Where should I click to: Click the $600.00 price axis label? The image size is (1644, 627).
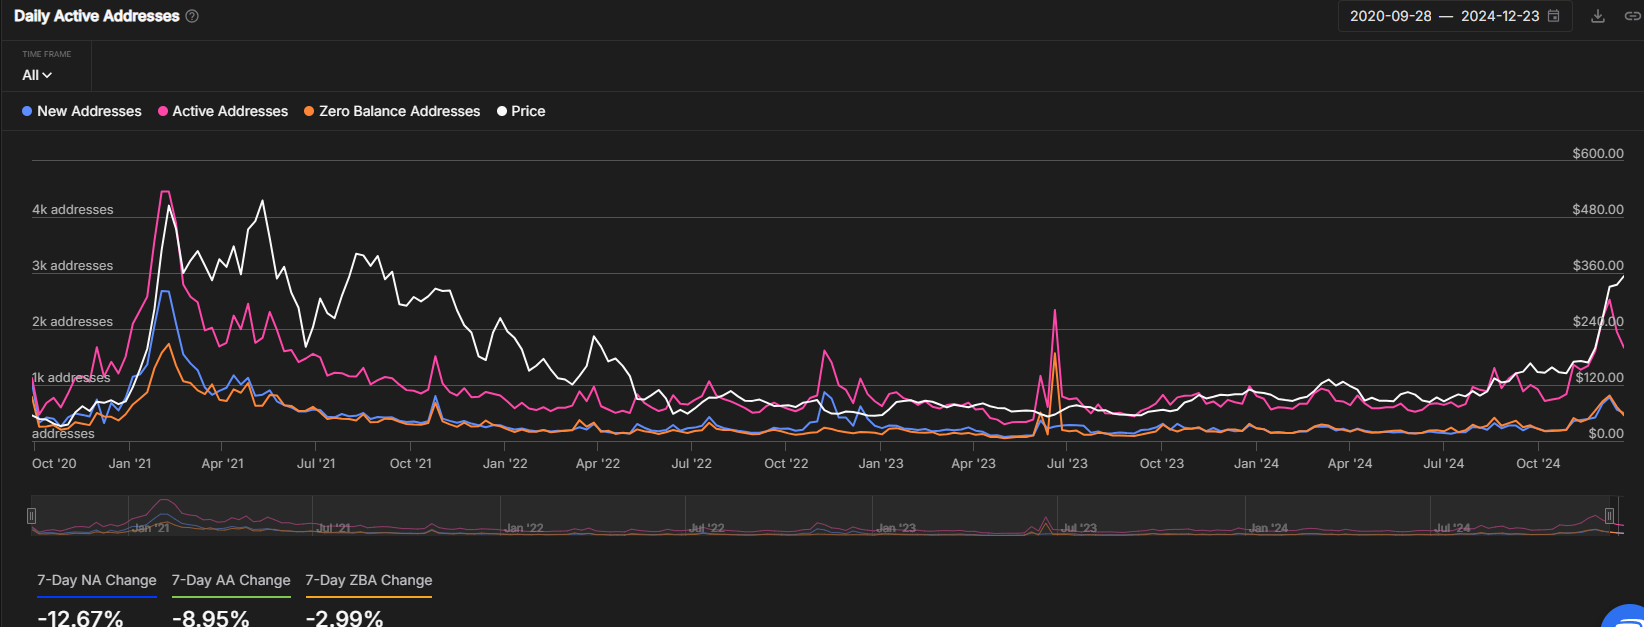click(1598, 153)
